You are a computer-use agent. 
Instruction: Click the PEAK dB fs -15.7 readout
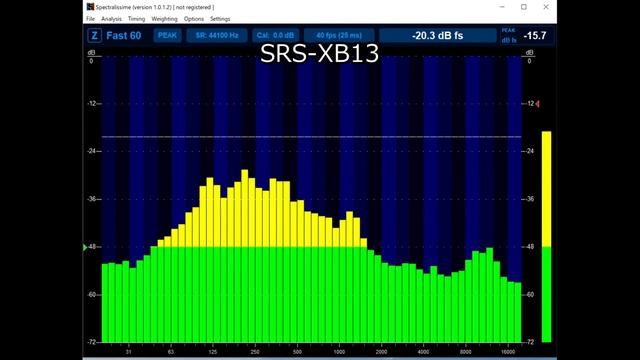[x=527, y=36]
